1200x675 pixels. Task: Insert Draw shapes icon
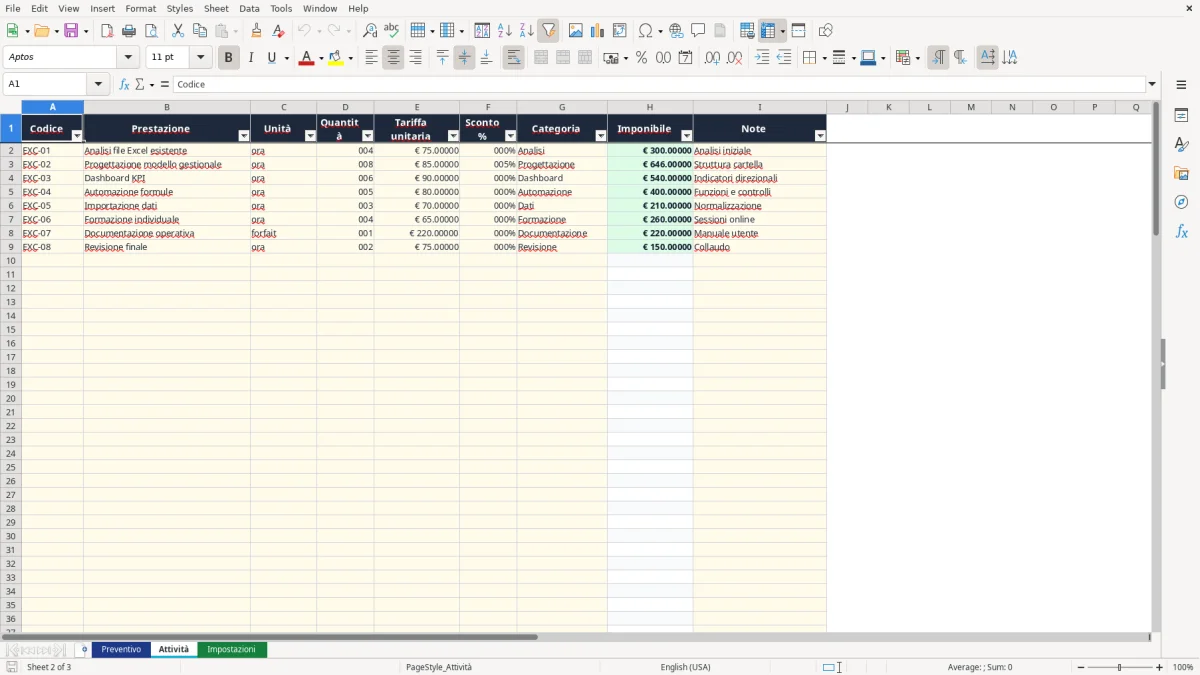825,31
